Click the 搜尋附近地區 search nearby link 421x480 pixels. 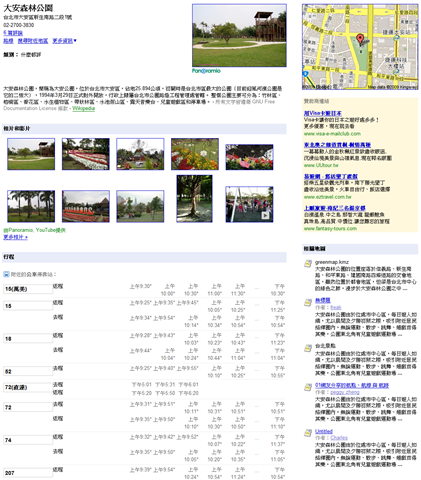33,41
